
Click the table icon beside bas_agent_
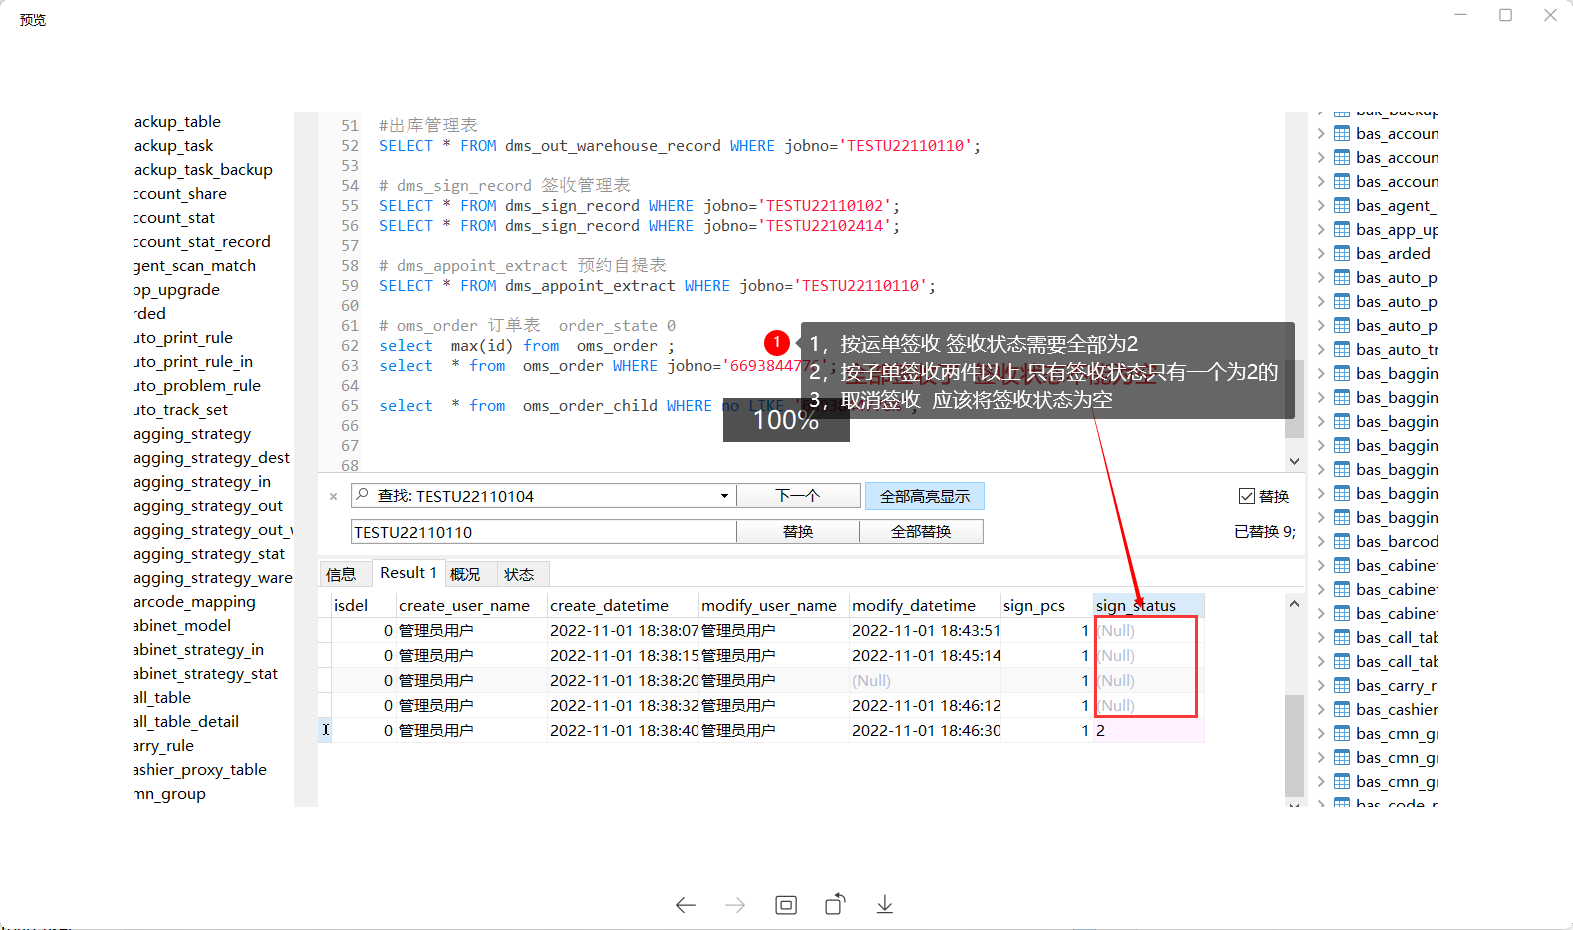click(1342, 205)
